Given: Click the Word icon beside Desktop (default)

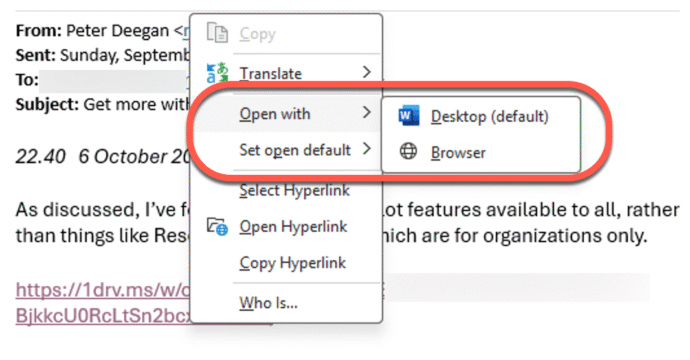Looking at the screenshot, I should pyautogui.click(x=409, y=116).
